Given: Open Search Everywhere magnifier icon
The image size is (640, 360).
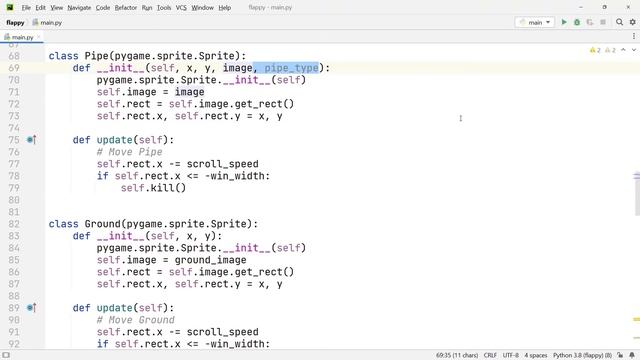Looking at the screenshot, I should point(619,22).
